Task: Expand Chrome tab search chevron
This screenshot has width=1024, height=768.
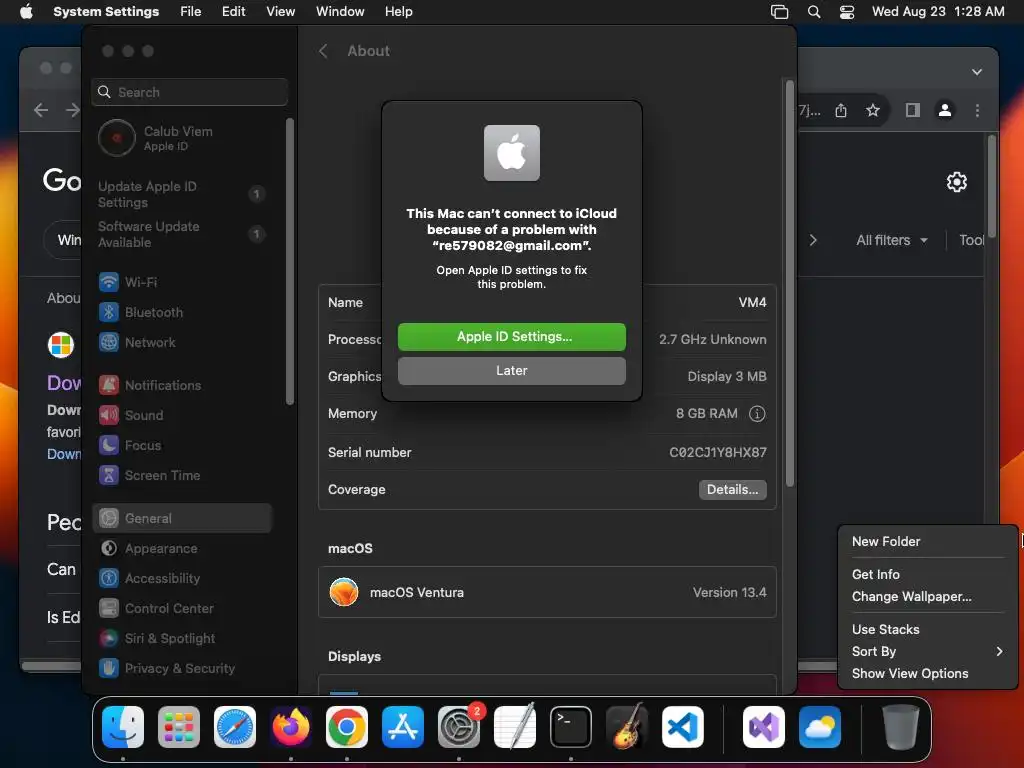Action: 977,72
